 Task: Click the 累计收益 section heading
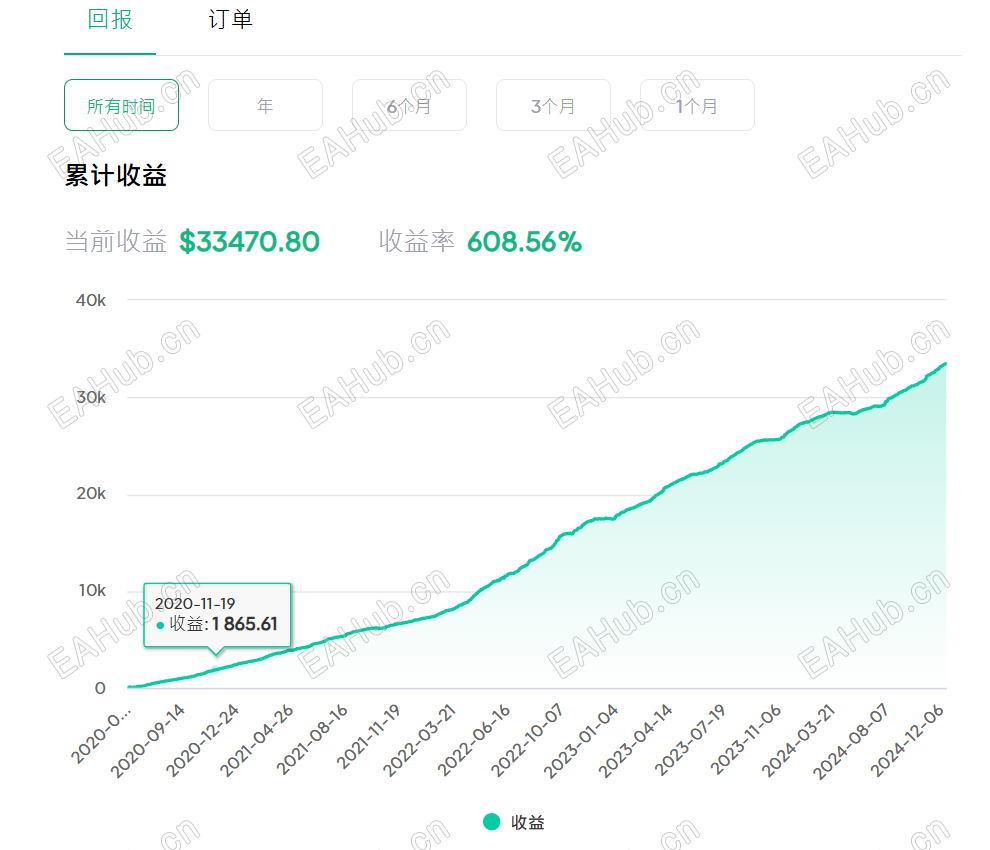click(x=116, y=176)
